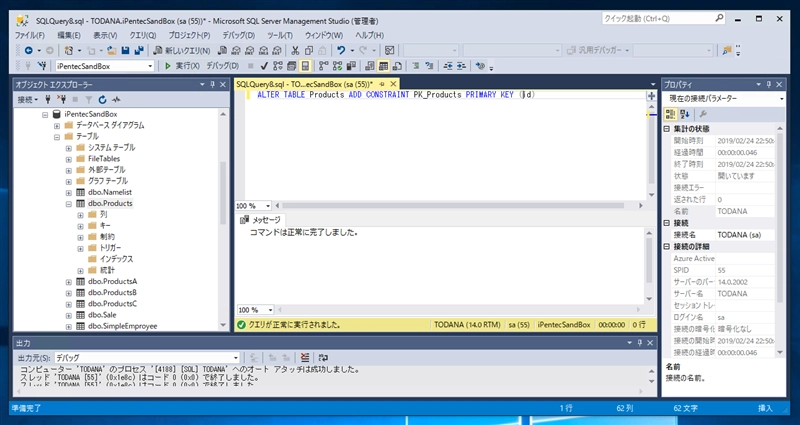Collapse the iPentecSandBox database node
This screenshot has width=800, height=425.
point(45,114)
